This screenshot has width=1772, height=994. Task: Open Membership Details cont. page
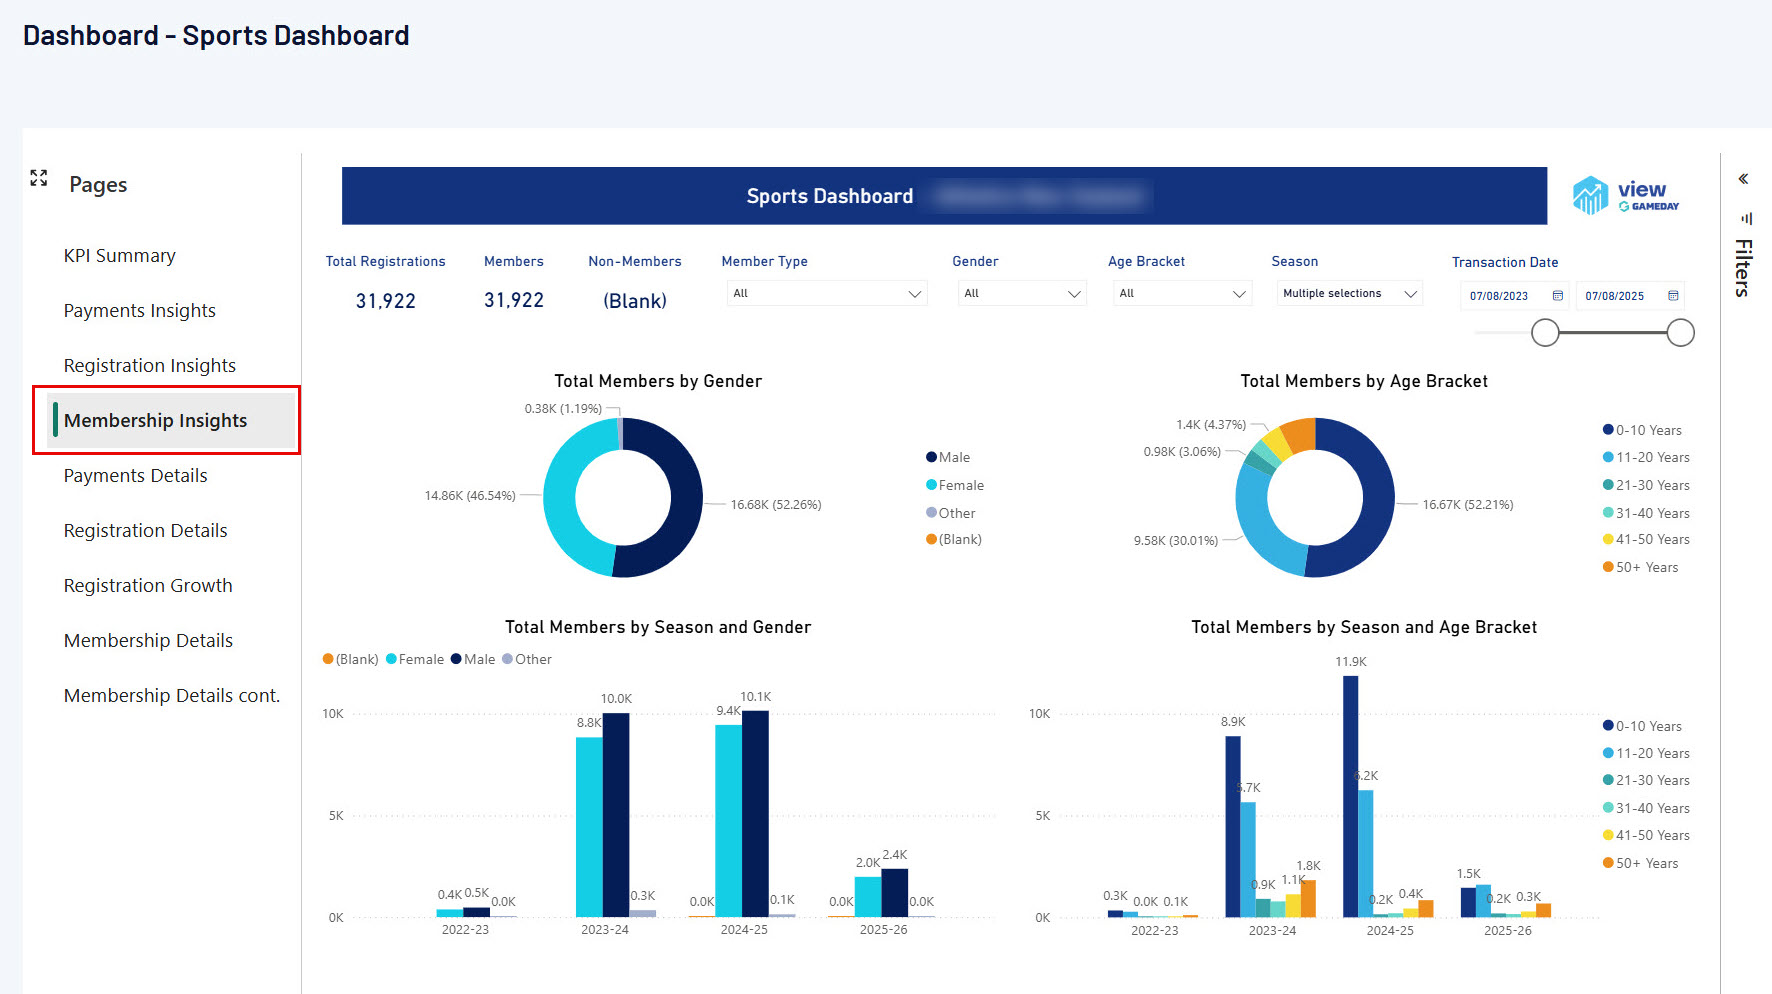pyautogui.click(x=172, y=696)
